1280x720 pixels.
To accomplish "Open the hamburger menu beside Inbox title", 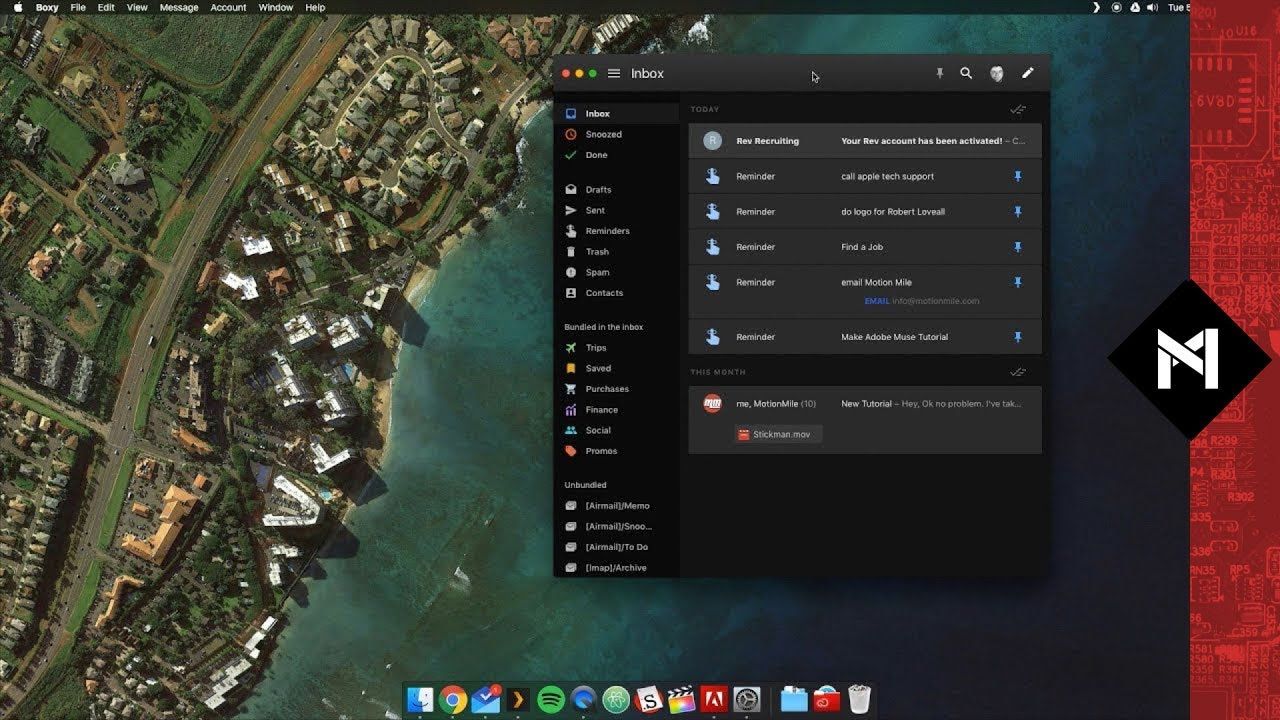I will 614,74.
